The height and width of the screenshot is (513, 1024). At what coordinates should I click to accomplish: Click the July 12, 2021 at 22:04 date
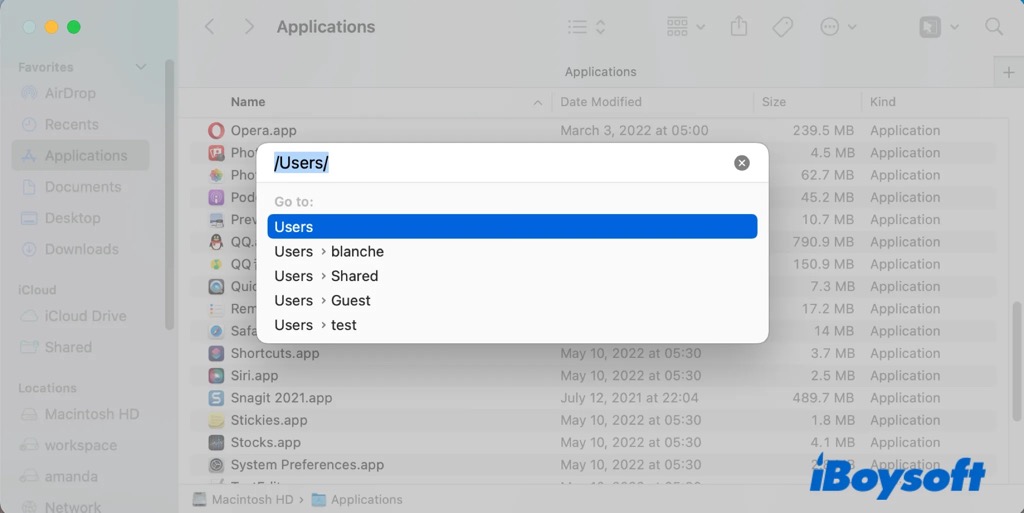629,397
